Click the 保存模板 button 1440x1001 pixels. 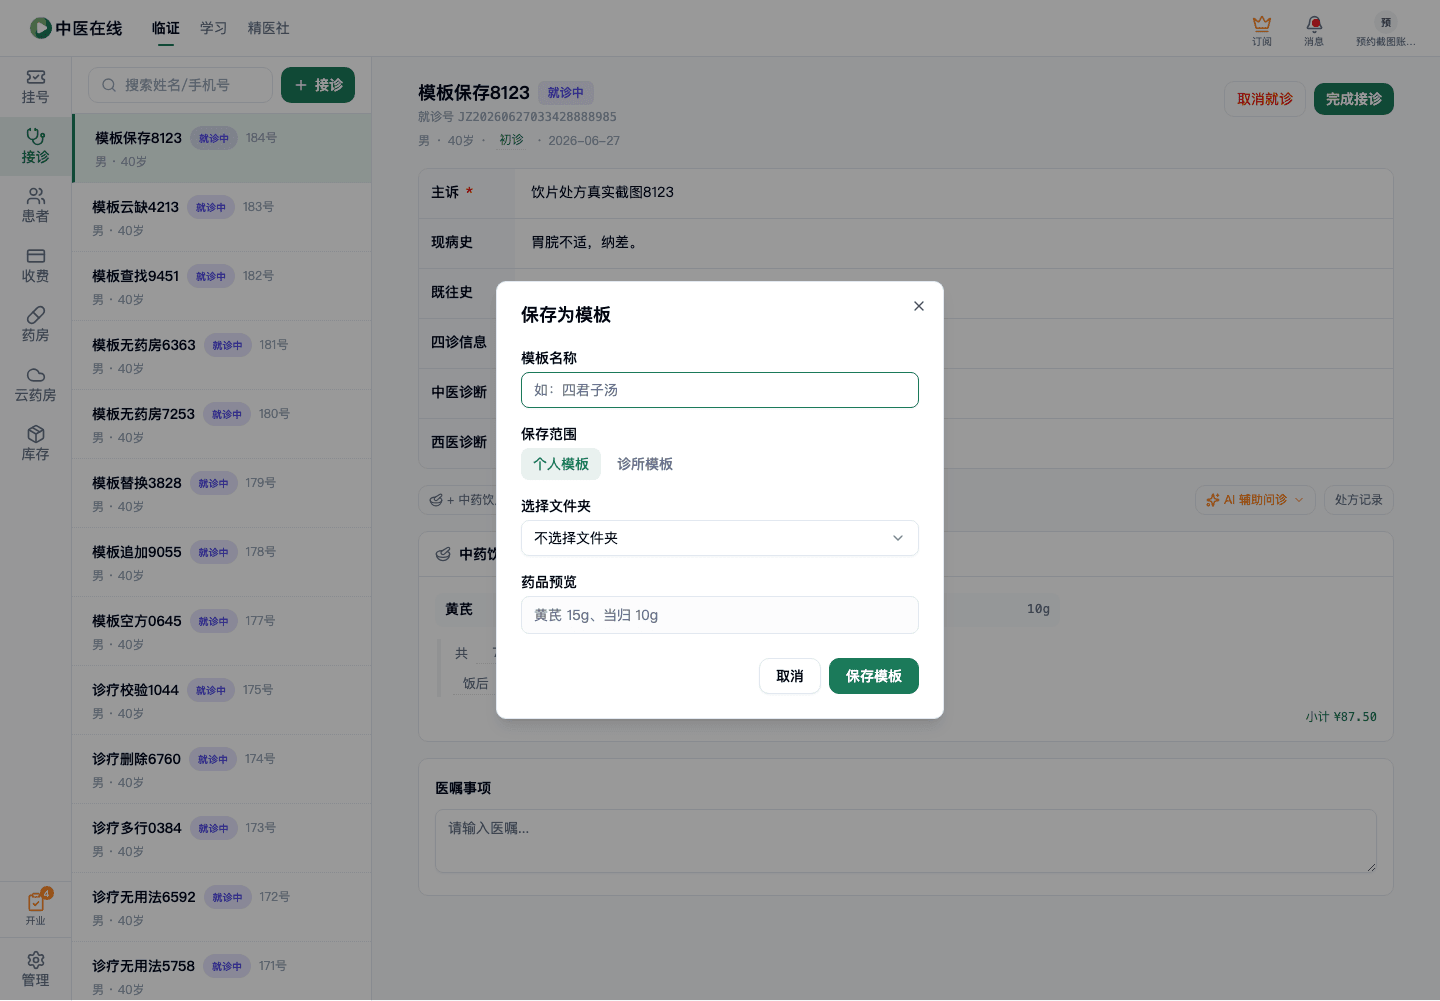[x=874, y=676]
